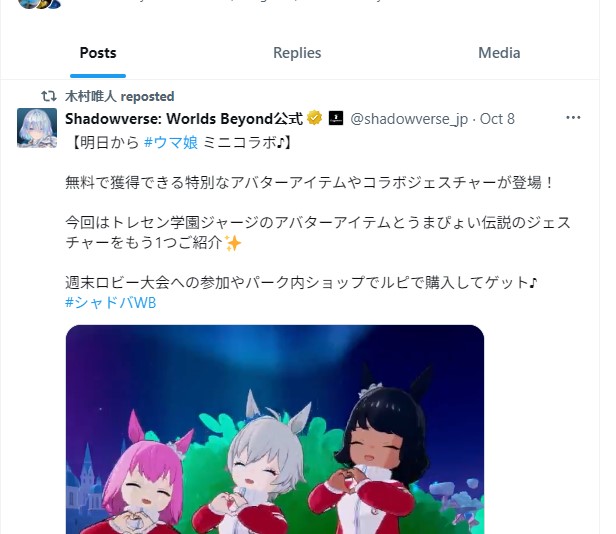The width and height of the screenshot is (616, 534).
Task: Open the @shadowverse_jp handle
Action: (x=409, y=119)
